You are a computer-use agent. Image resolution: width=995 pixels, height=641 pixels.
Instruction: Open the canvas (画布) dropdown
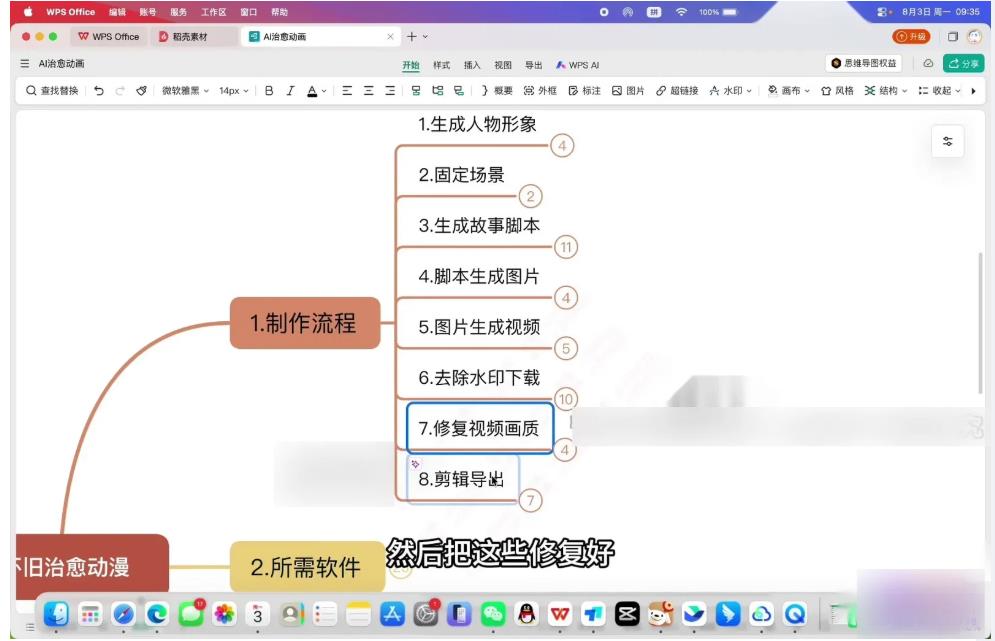coord(789,91)
